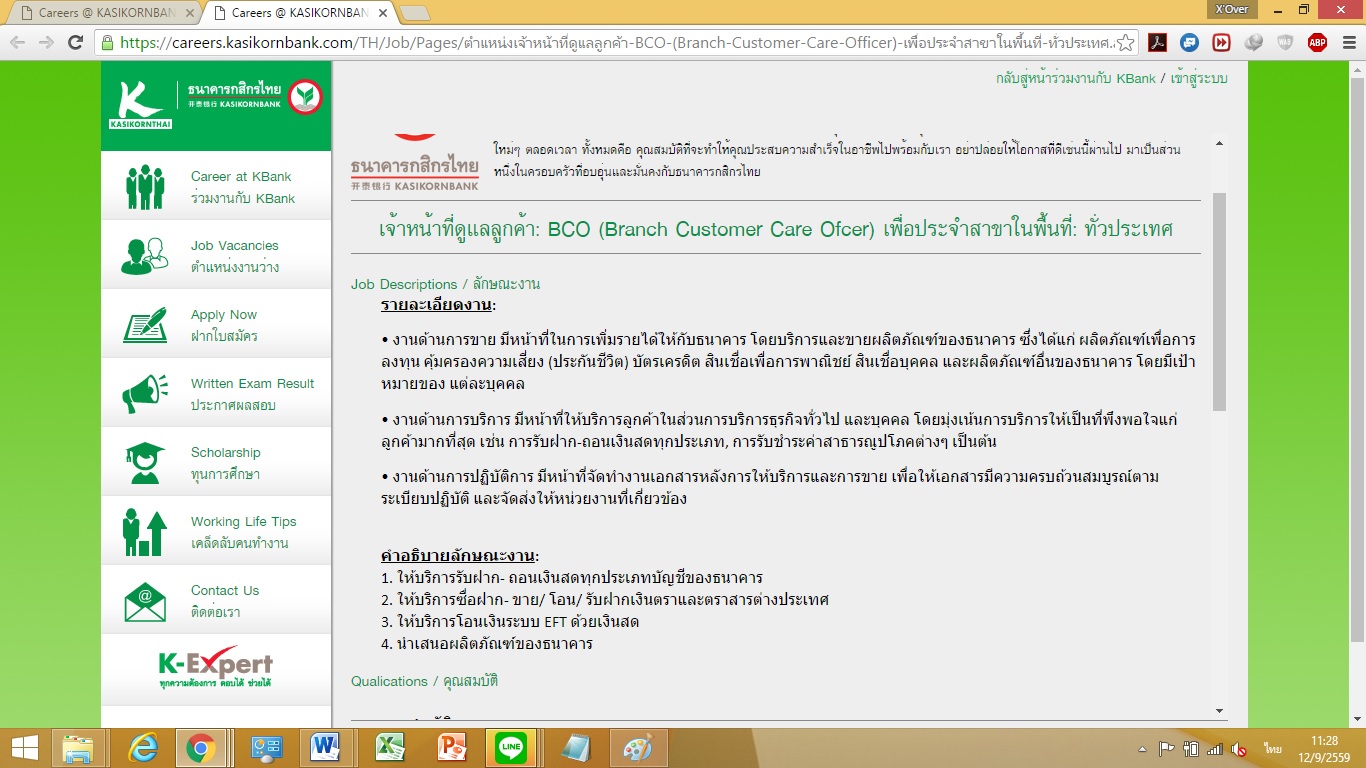This screenshot has width=1366, height=768.
Task: Close the active Careers browser tab
Action: coord(381,13)
